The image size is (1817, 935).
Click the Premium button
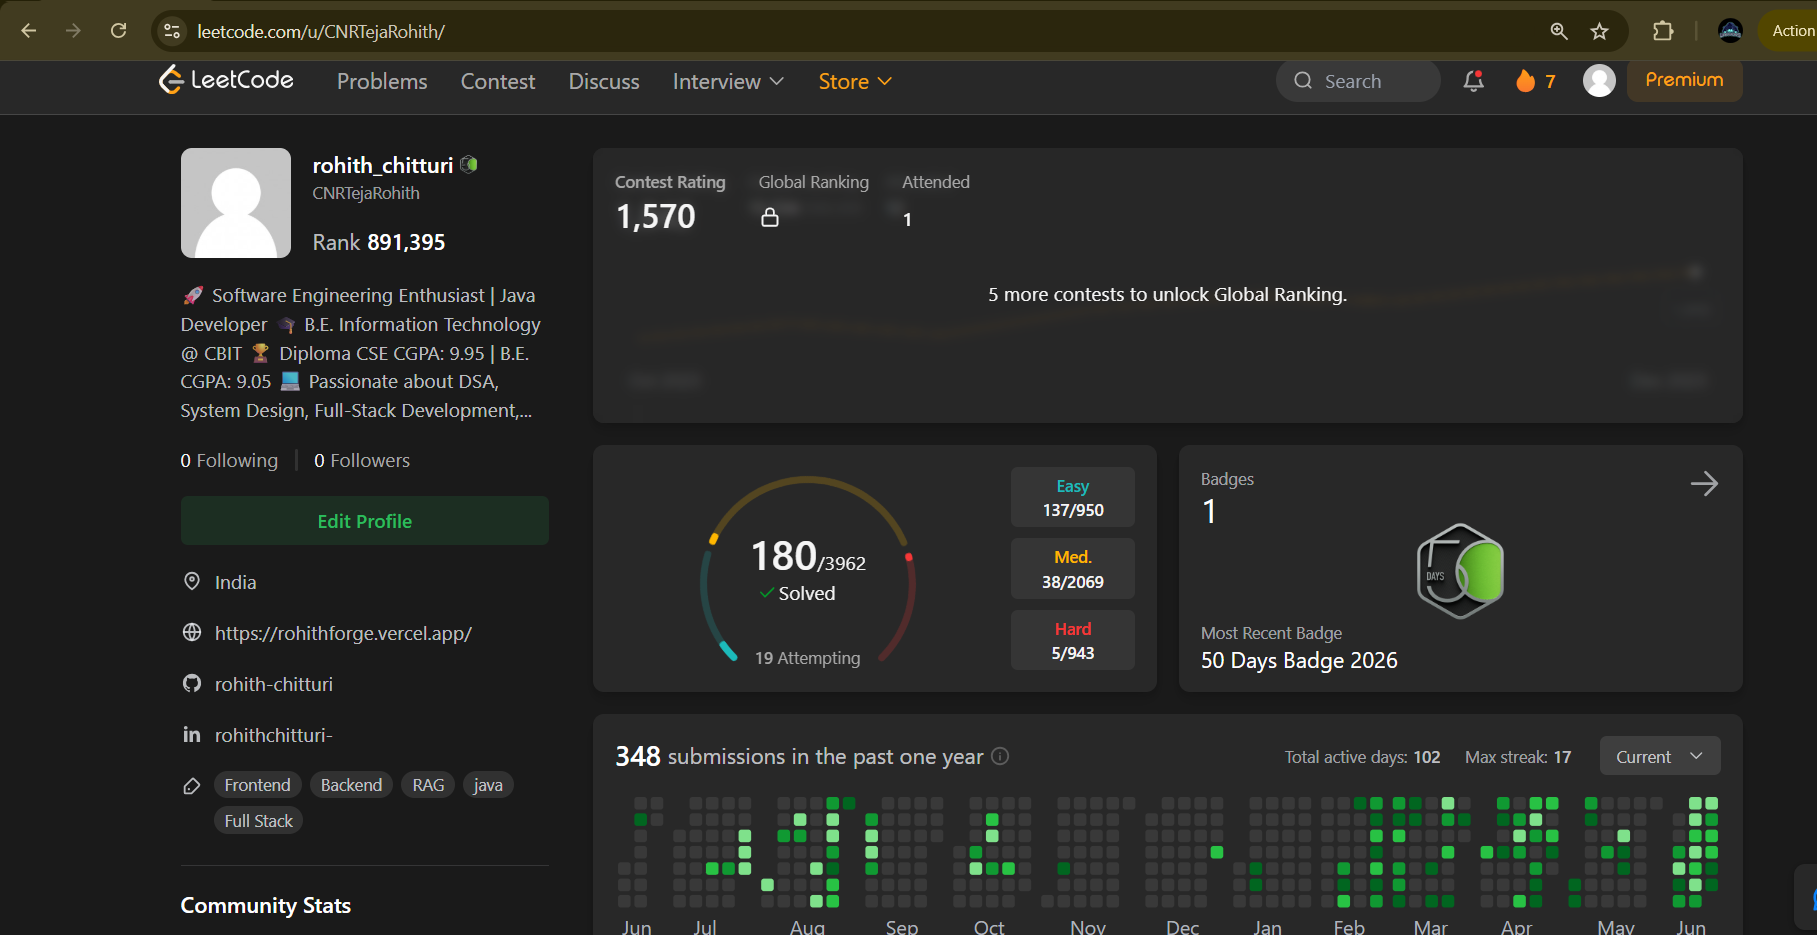(x=1685, y=80)
